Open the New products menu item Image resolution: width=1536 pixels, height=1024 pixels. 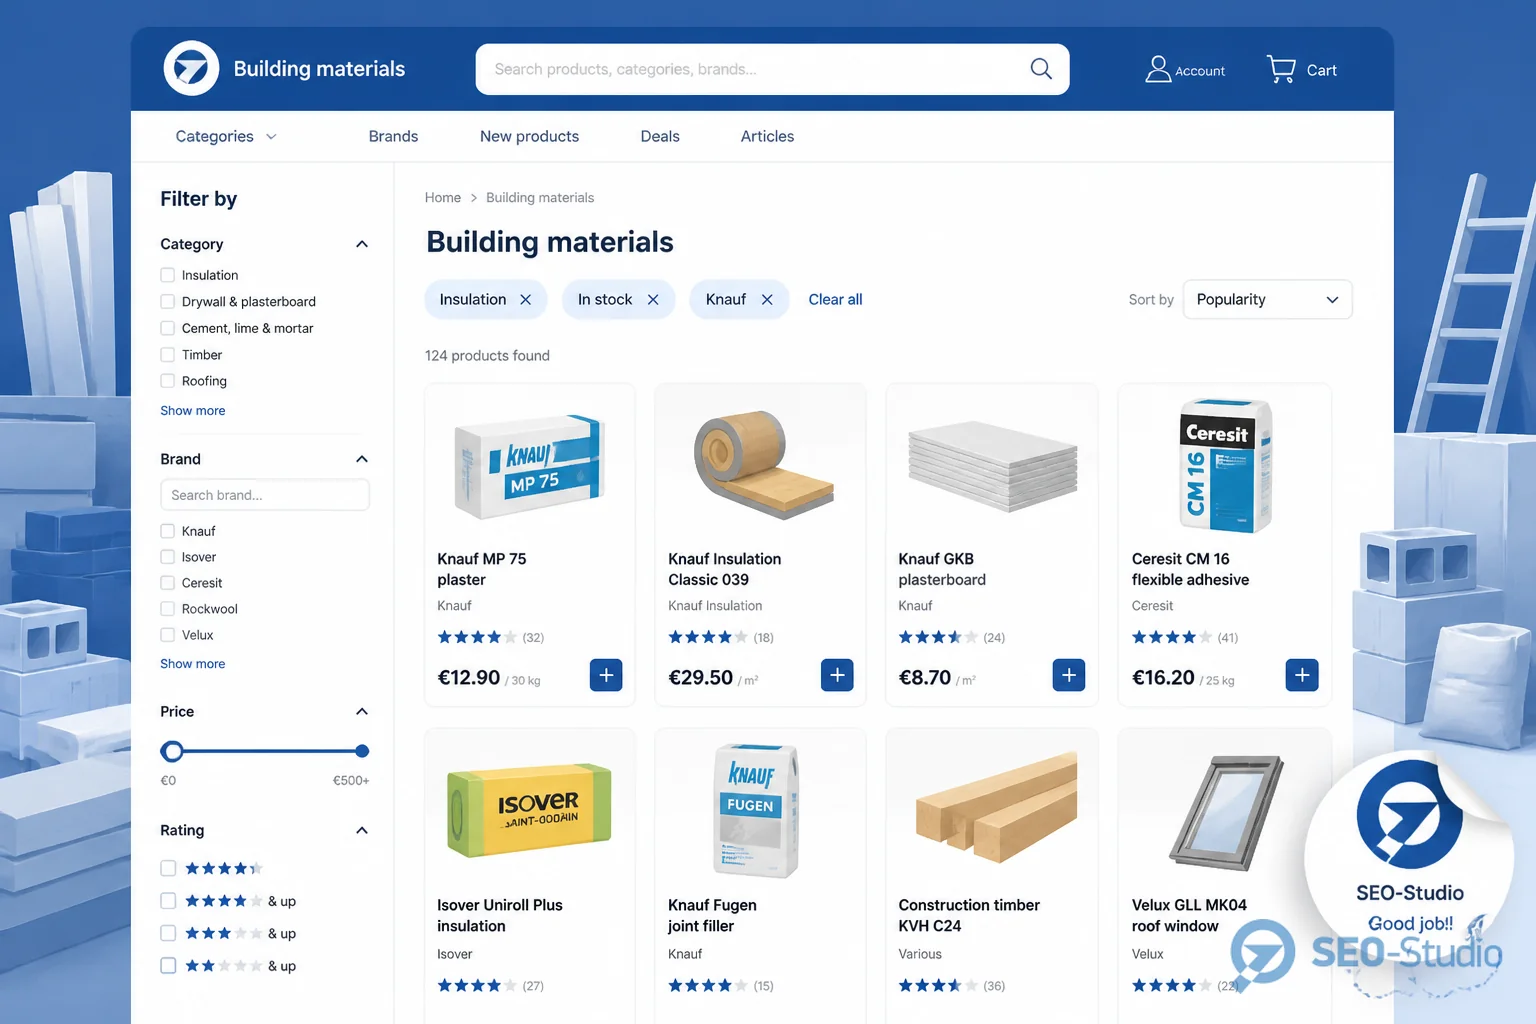[x=529, y=136]
